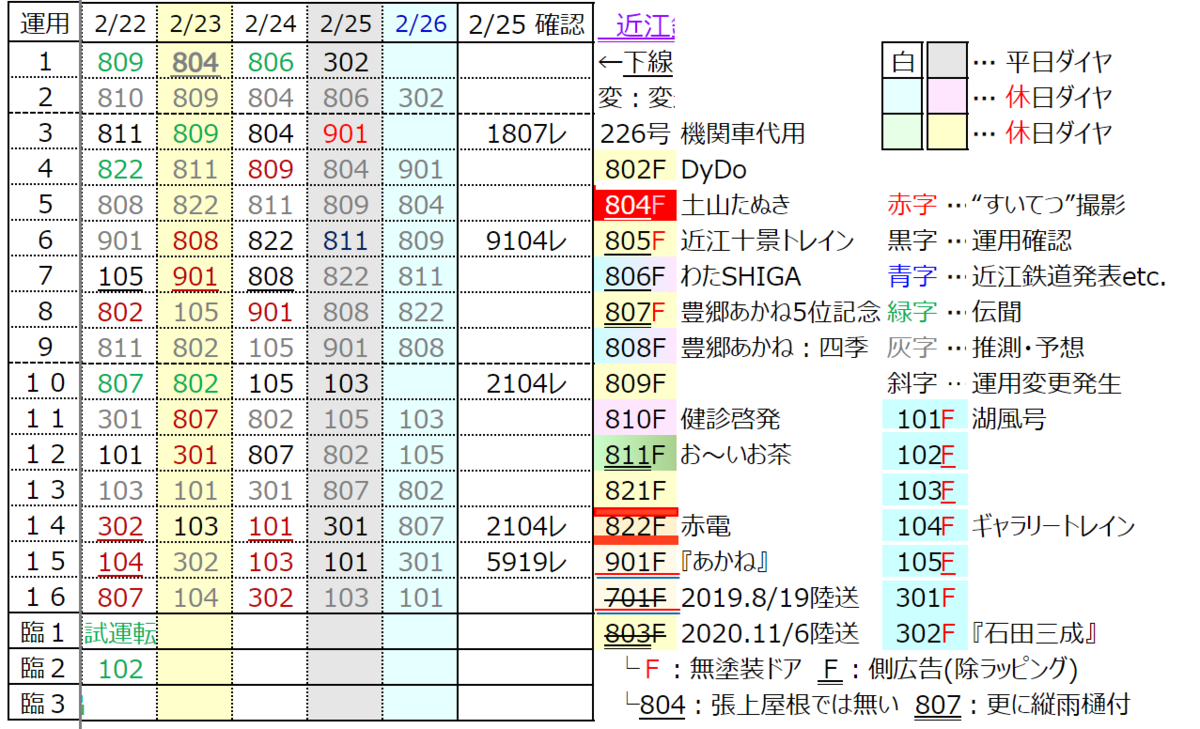This screenshot has width=1200, height=729.
Task: Select the 809F legend cell
Action: pyautogui.click(x=634, y=383)
